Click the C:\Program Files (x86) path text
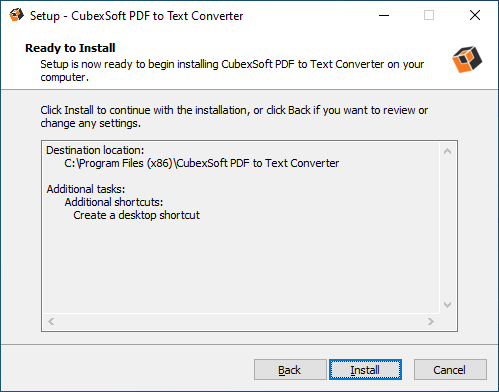Image resolution: width=499 pixels, height=392 pixels. [201, 163]
